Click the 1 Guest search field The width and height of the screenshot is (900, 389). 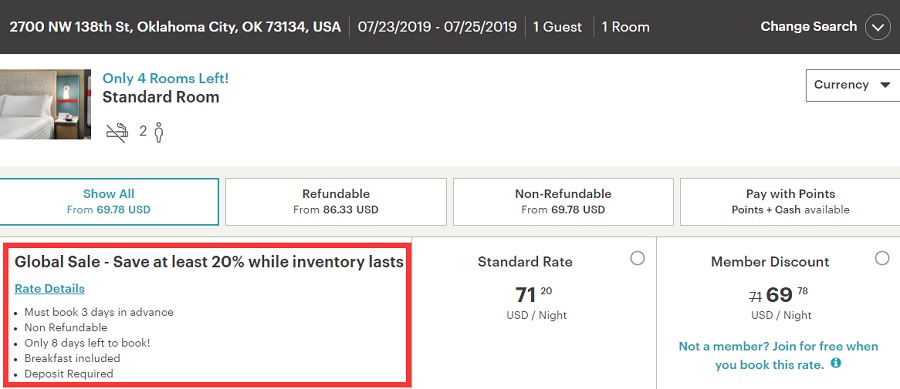click(557, 27)
